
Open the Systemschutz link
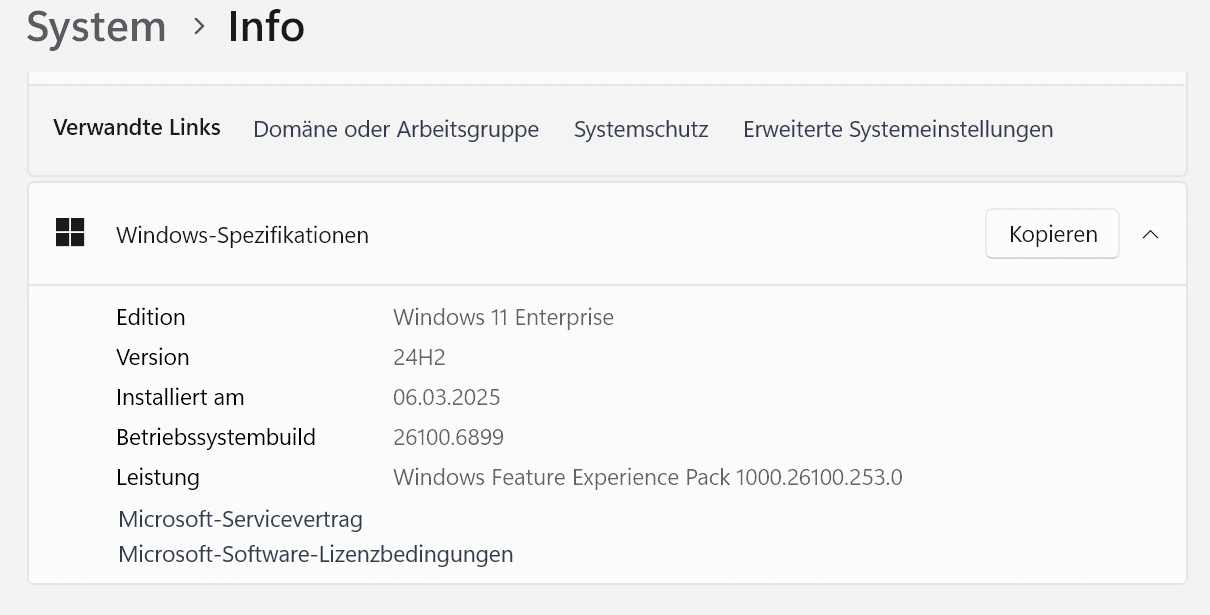coord(641,129)
